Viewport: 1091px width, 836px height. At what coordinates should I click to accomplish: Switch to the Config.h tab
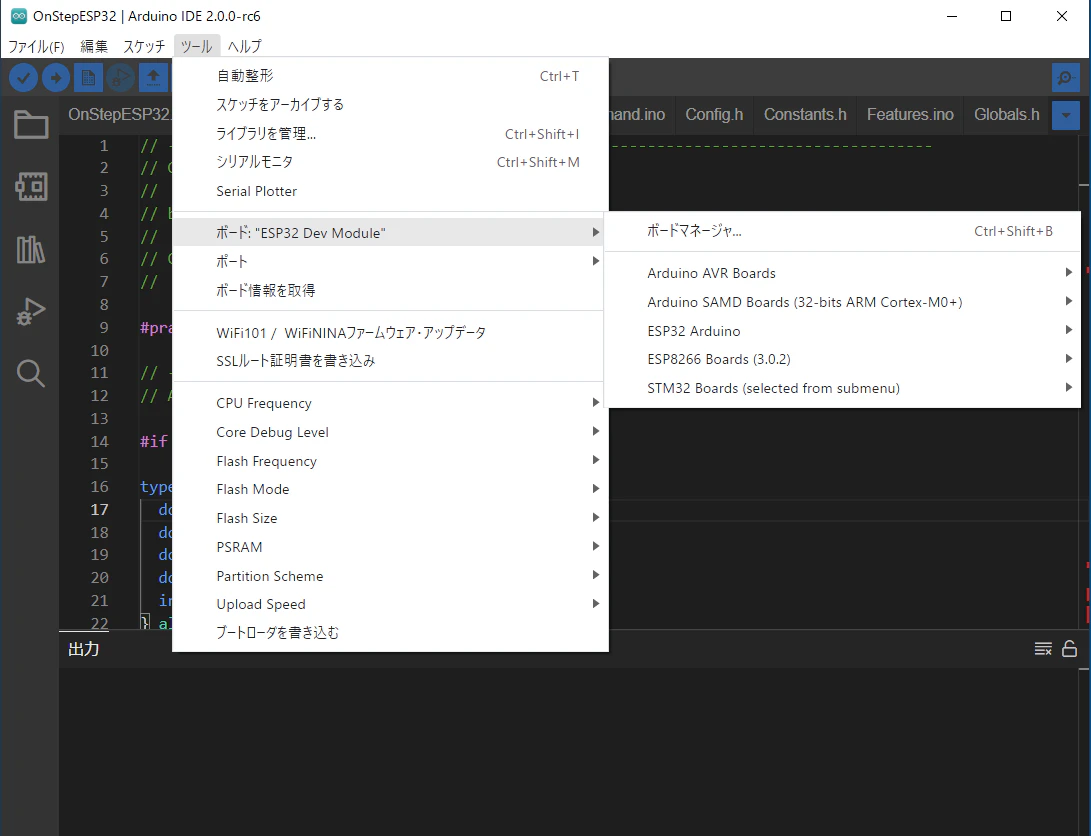(x=714, y=115)
